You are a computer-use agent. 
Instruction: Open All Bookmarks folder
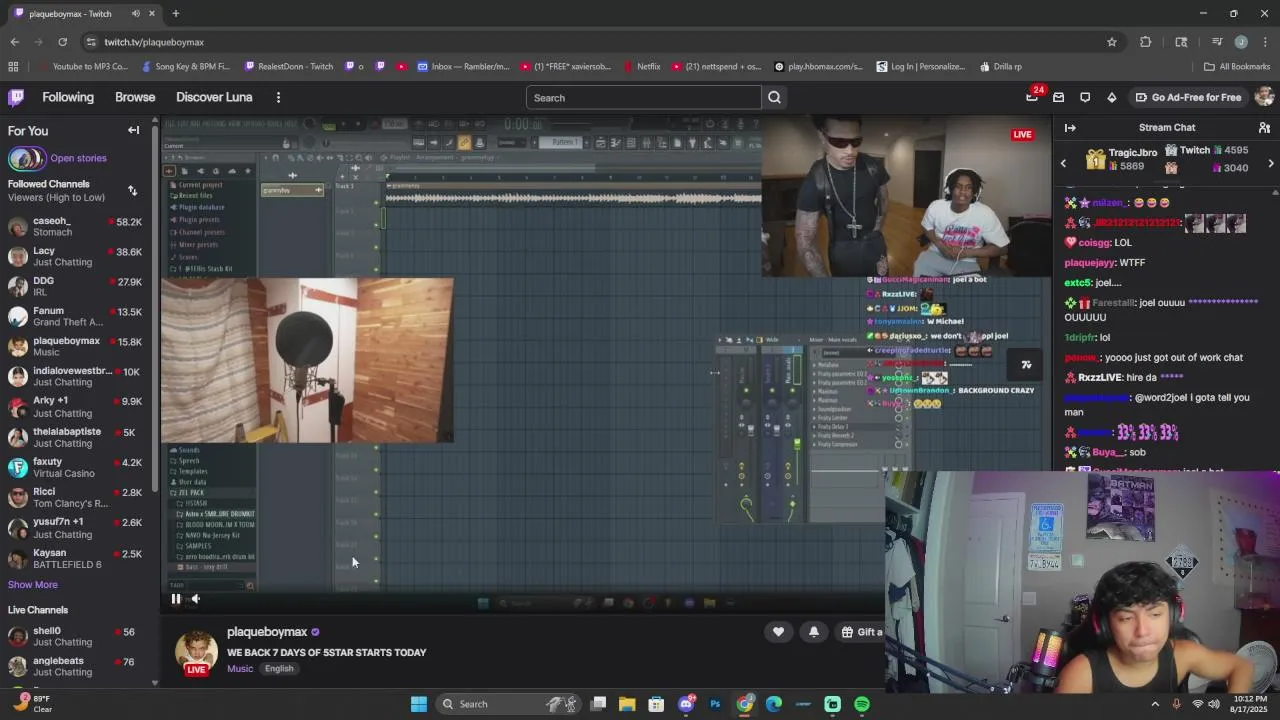pos(1237,67)
